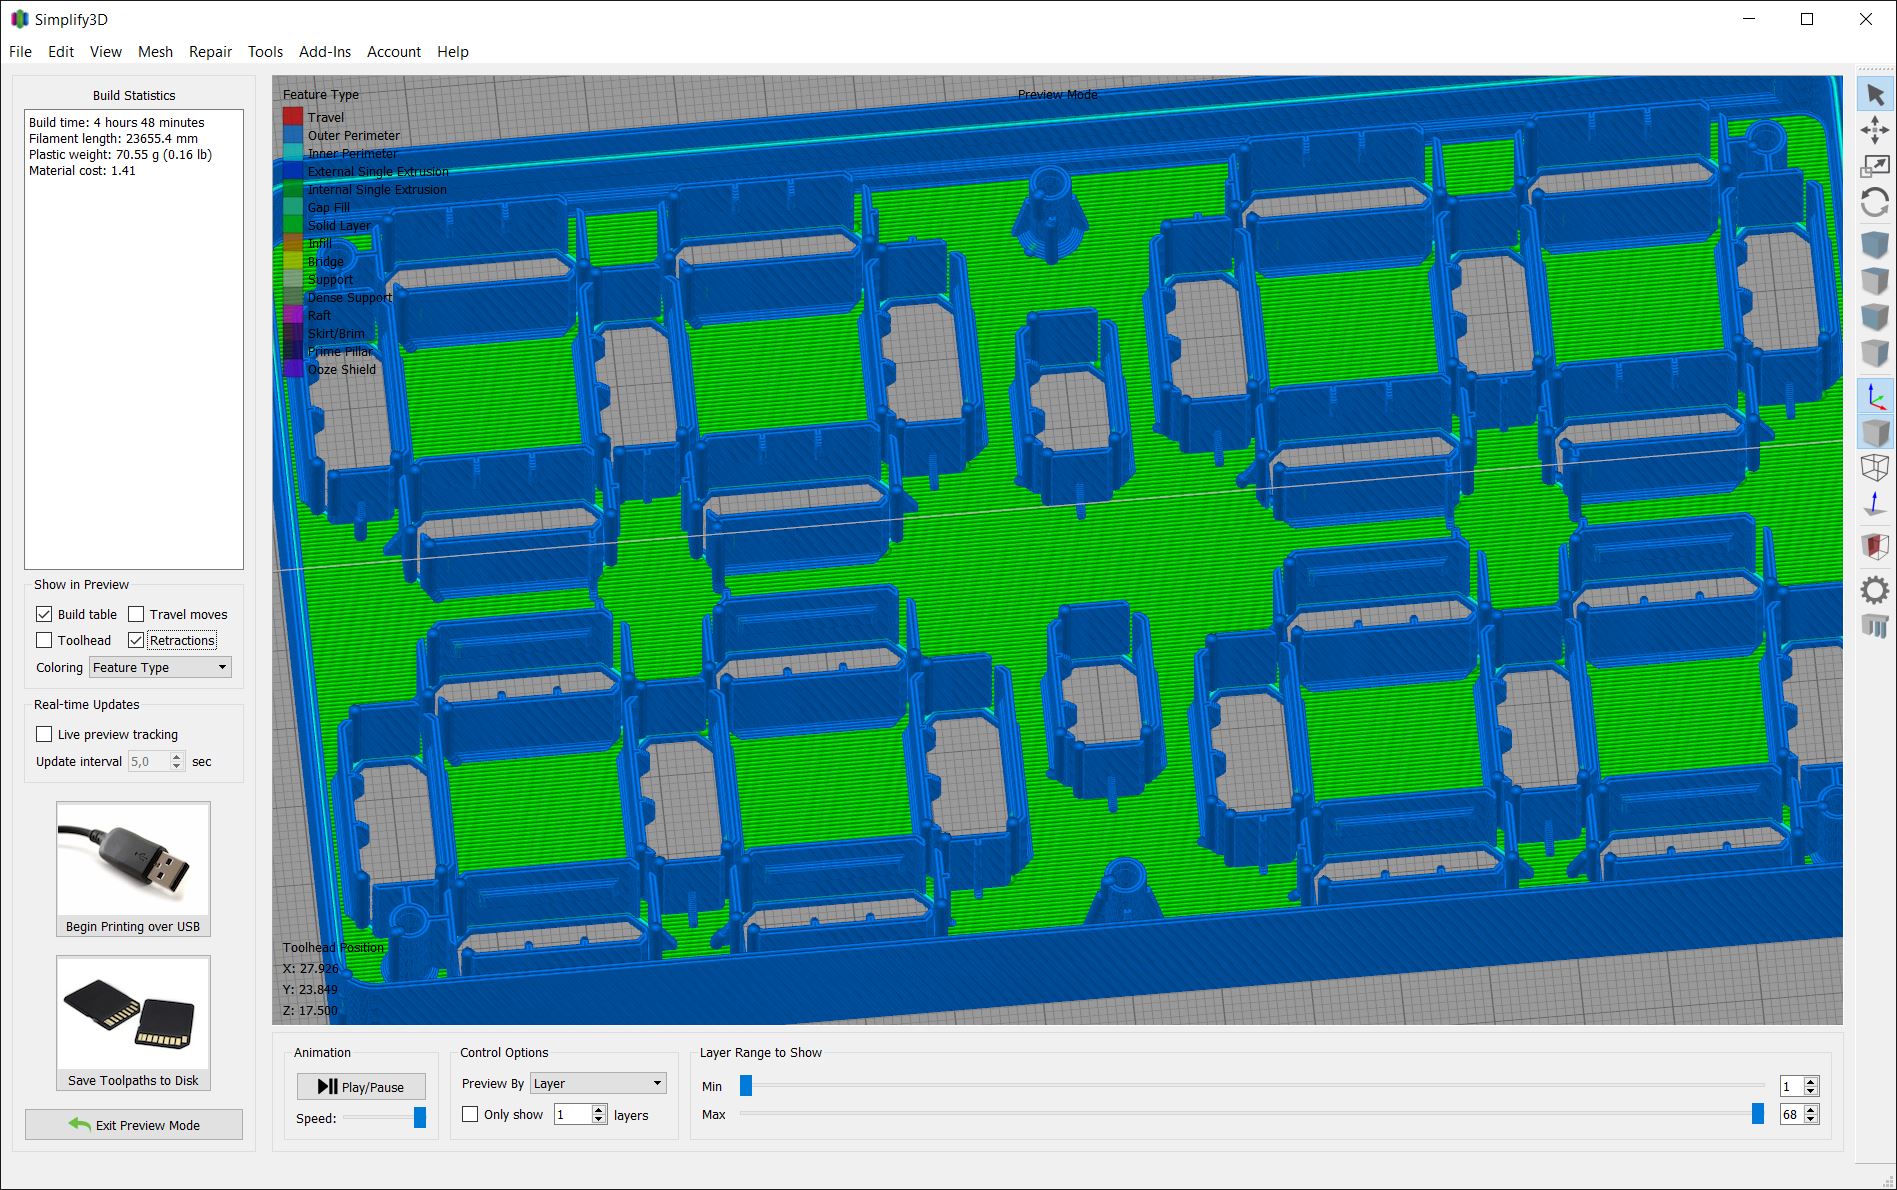This screenshot has width=1897, height=1190.
Task: Click the Min layer number field
Action: [x=1792, y=1086]
